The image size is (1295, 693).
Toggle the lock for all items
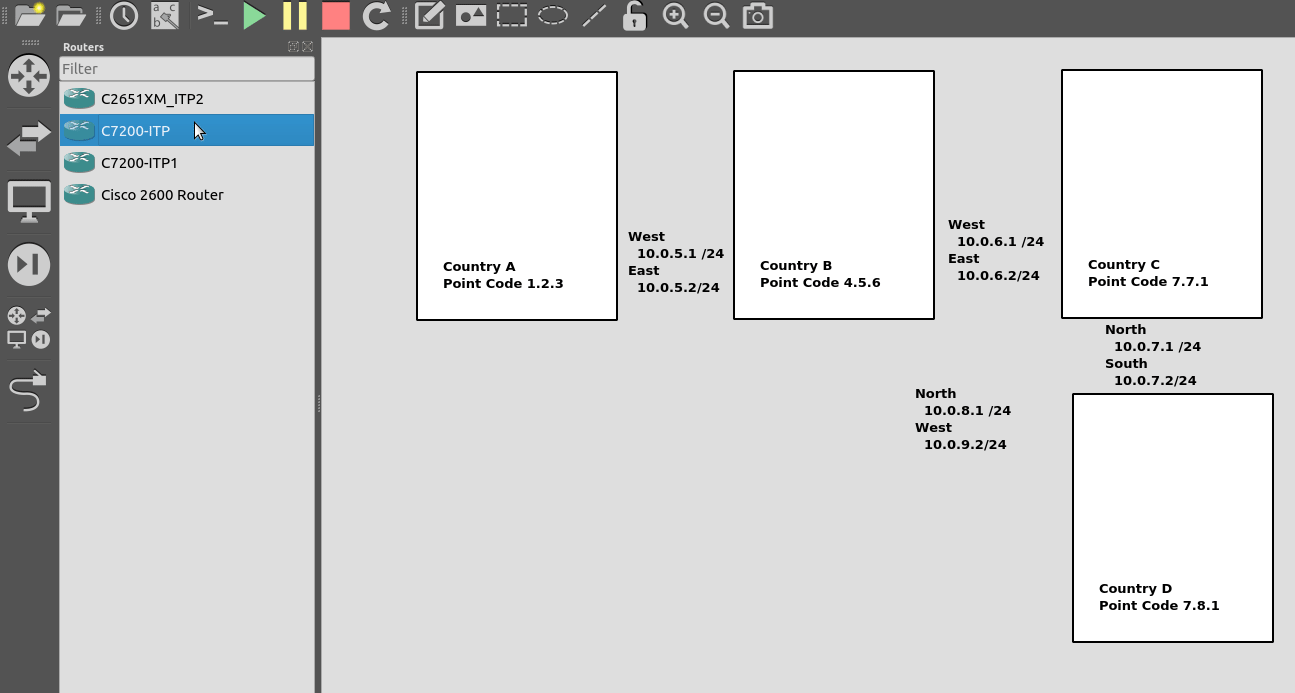pos(634,16)
